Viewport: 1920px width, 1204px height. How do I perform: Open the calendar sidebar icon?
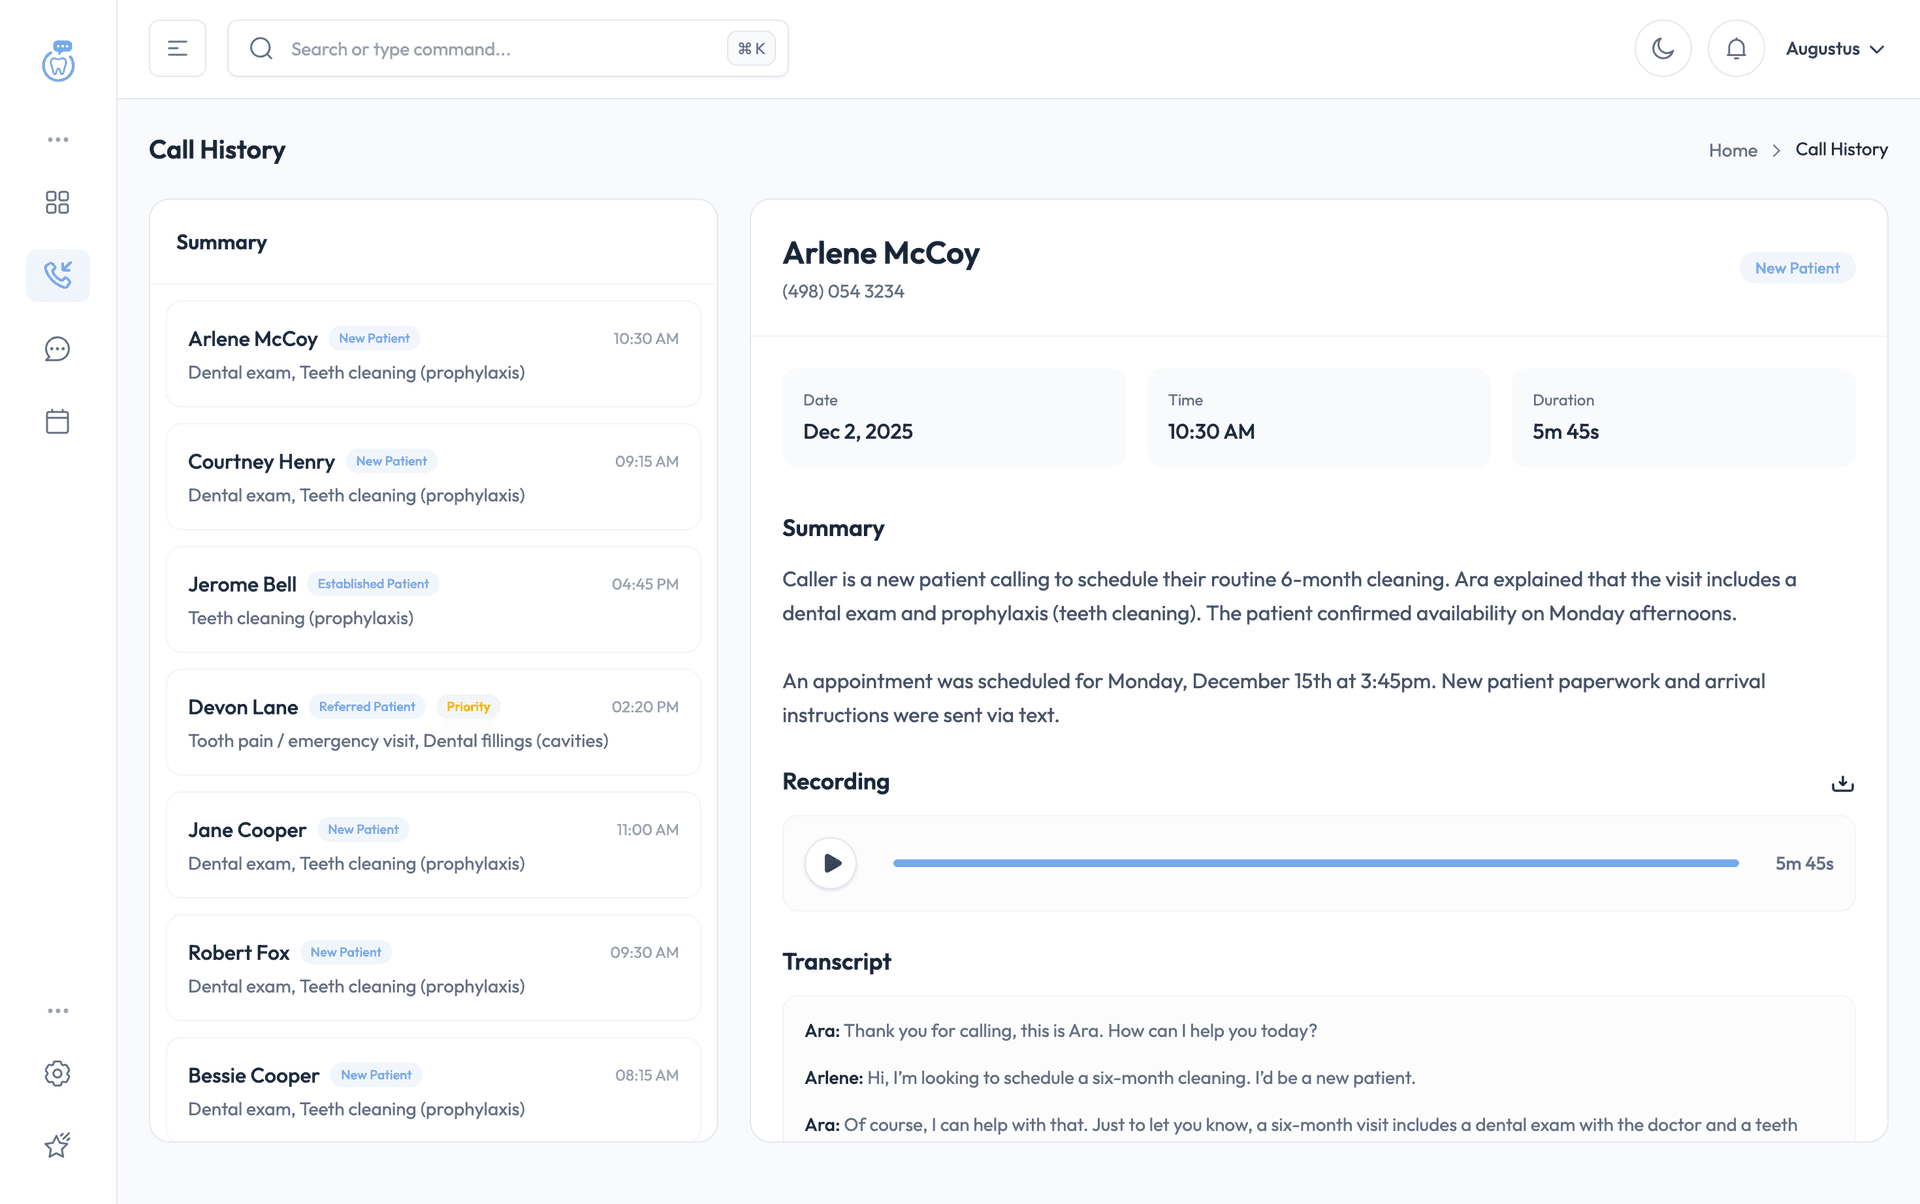click(x=58, y=421)
